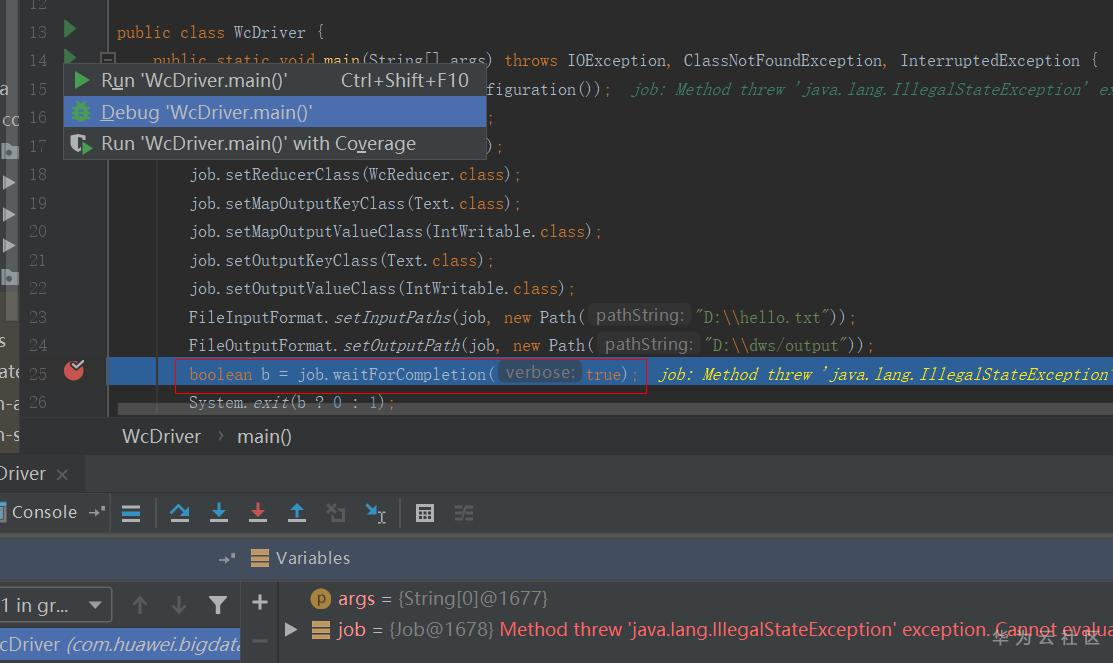This screenshot has width=1113, height=663.
Task: Click the setMapOutputValueClass code line
Action: point(395,232)
